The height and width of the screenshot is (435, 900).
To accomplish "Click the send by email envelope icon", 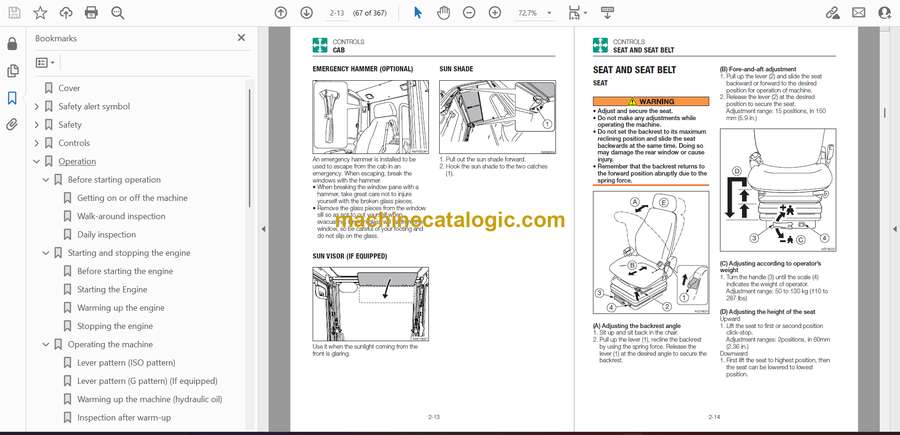I will click(859, 13).
